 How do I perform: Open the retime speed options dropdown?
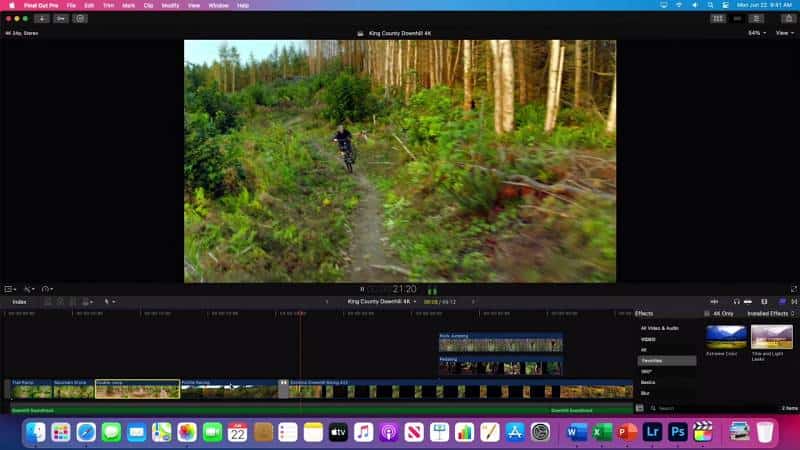click(x=47, y=289)
